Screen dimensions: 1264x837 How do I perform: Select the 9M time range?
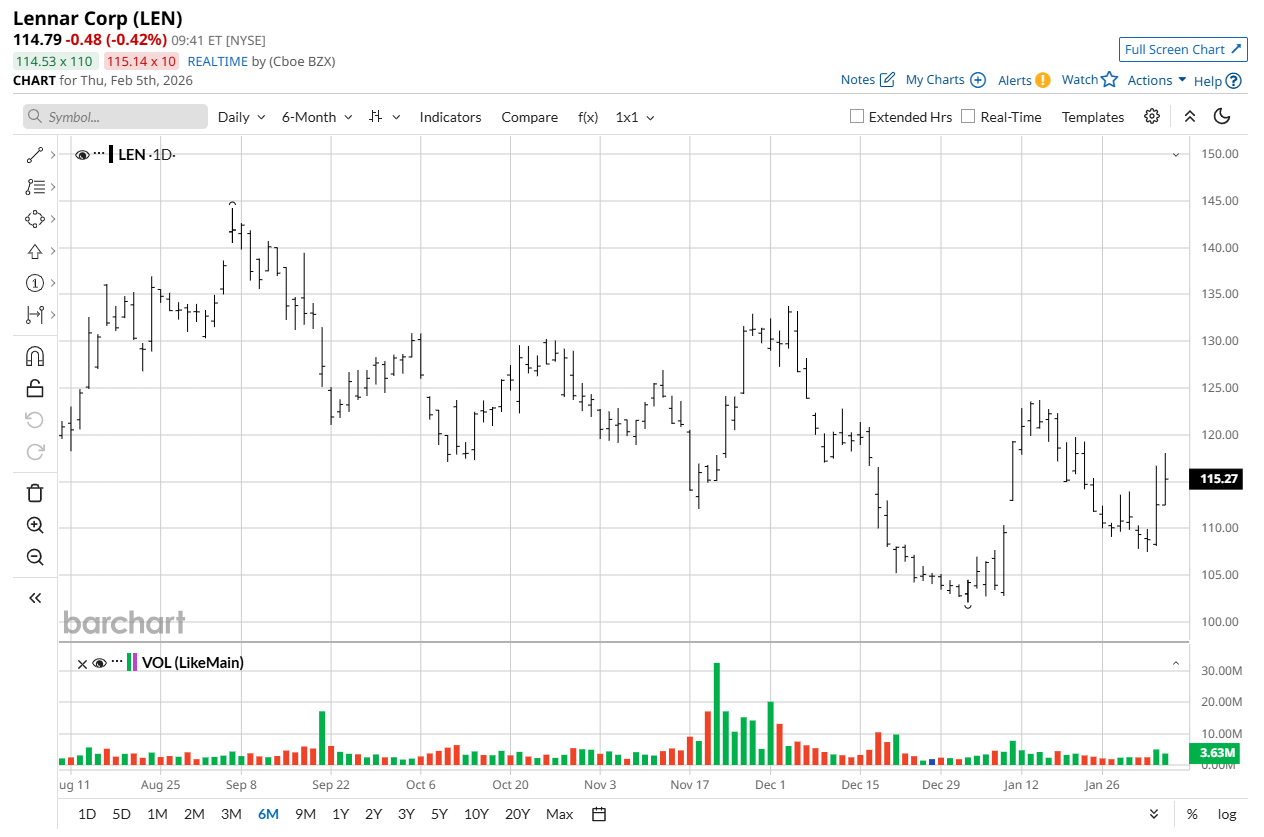(x=305, y=814)
